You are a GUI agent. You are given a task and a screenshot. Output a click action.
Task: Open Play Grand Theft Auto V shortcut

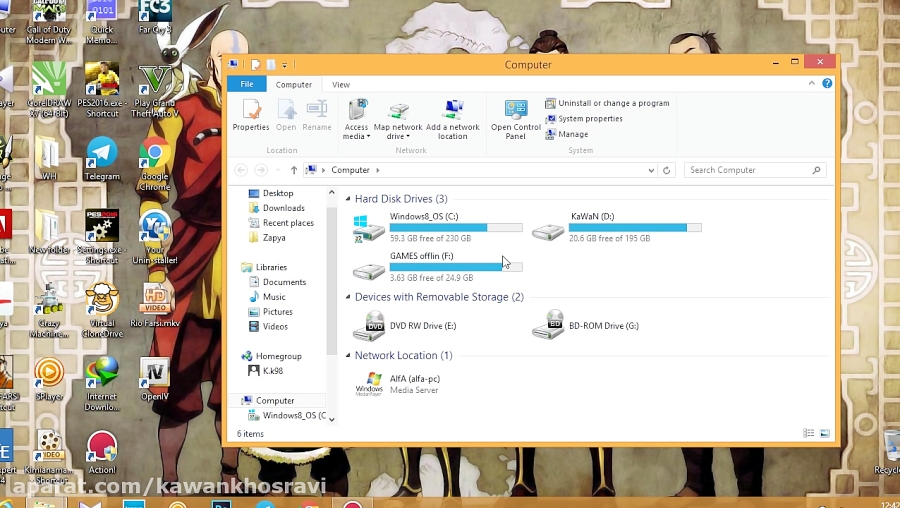[x=154, y=91]
